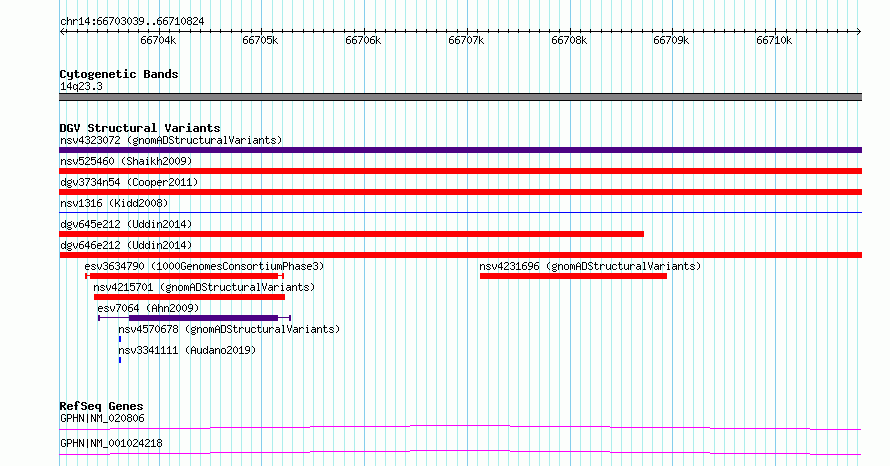Open nsv4231696 gnomAD variant label
This screenshot has width=890, height=466.
590,266
